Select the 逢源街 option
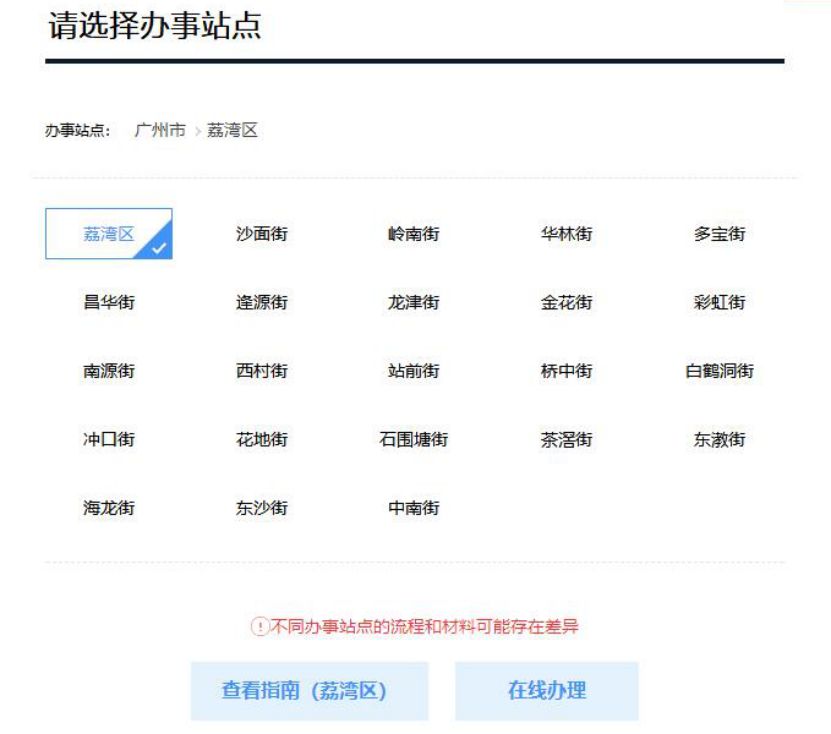 (261, 302)
